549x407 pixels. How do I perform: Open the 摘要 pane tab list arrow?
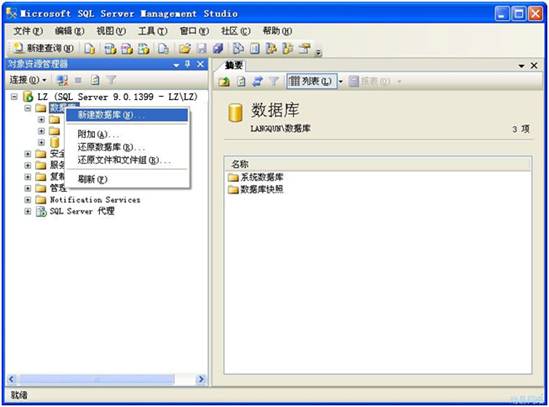click(x=521, y=65)
